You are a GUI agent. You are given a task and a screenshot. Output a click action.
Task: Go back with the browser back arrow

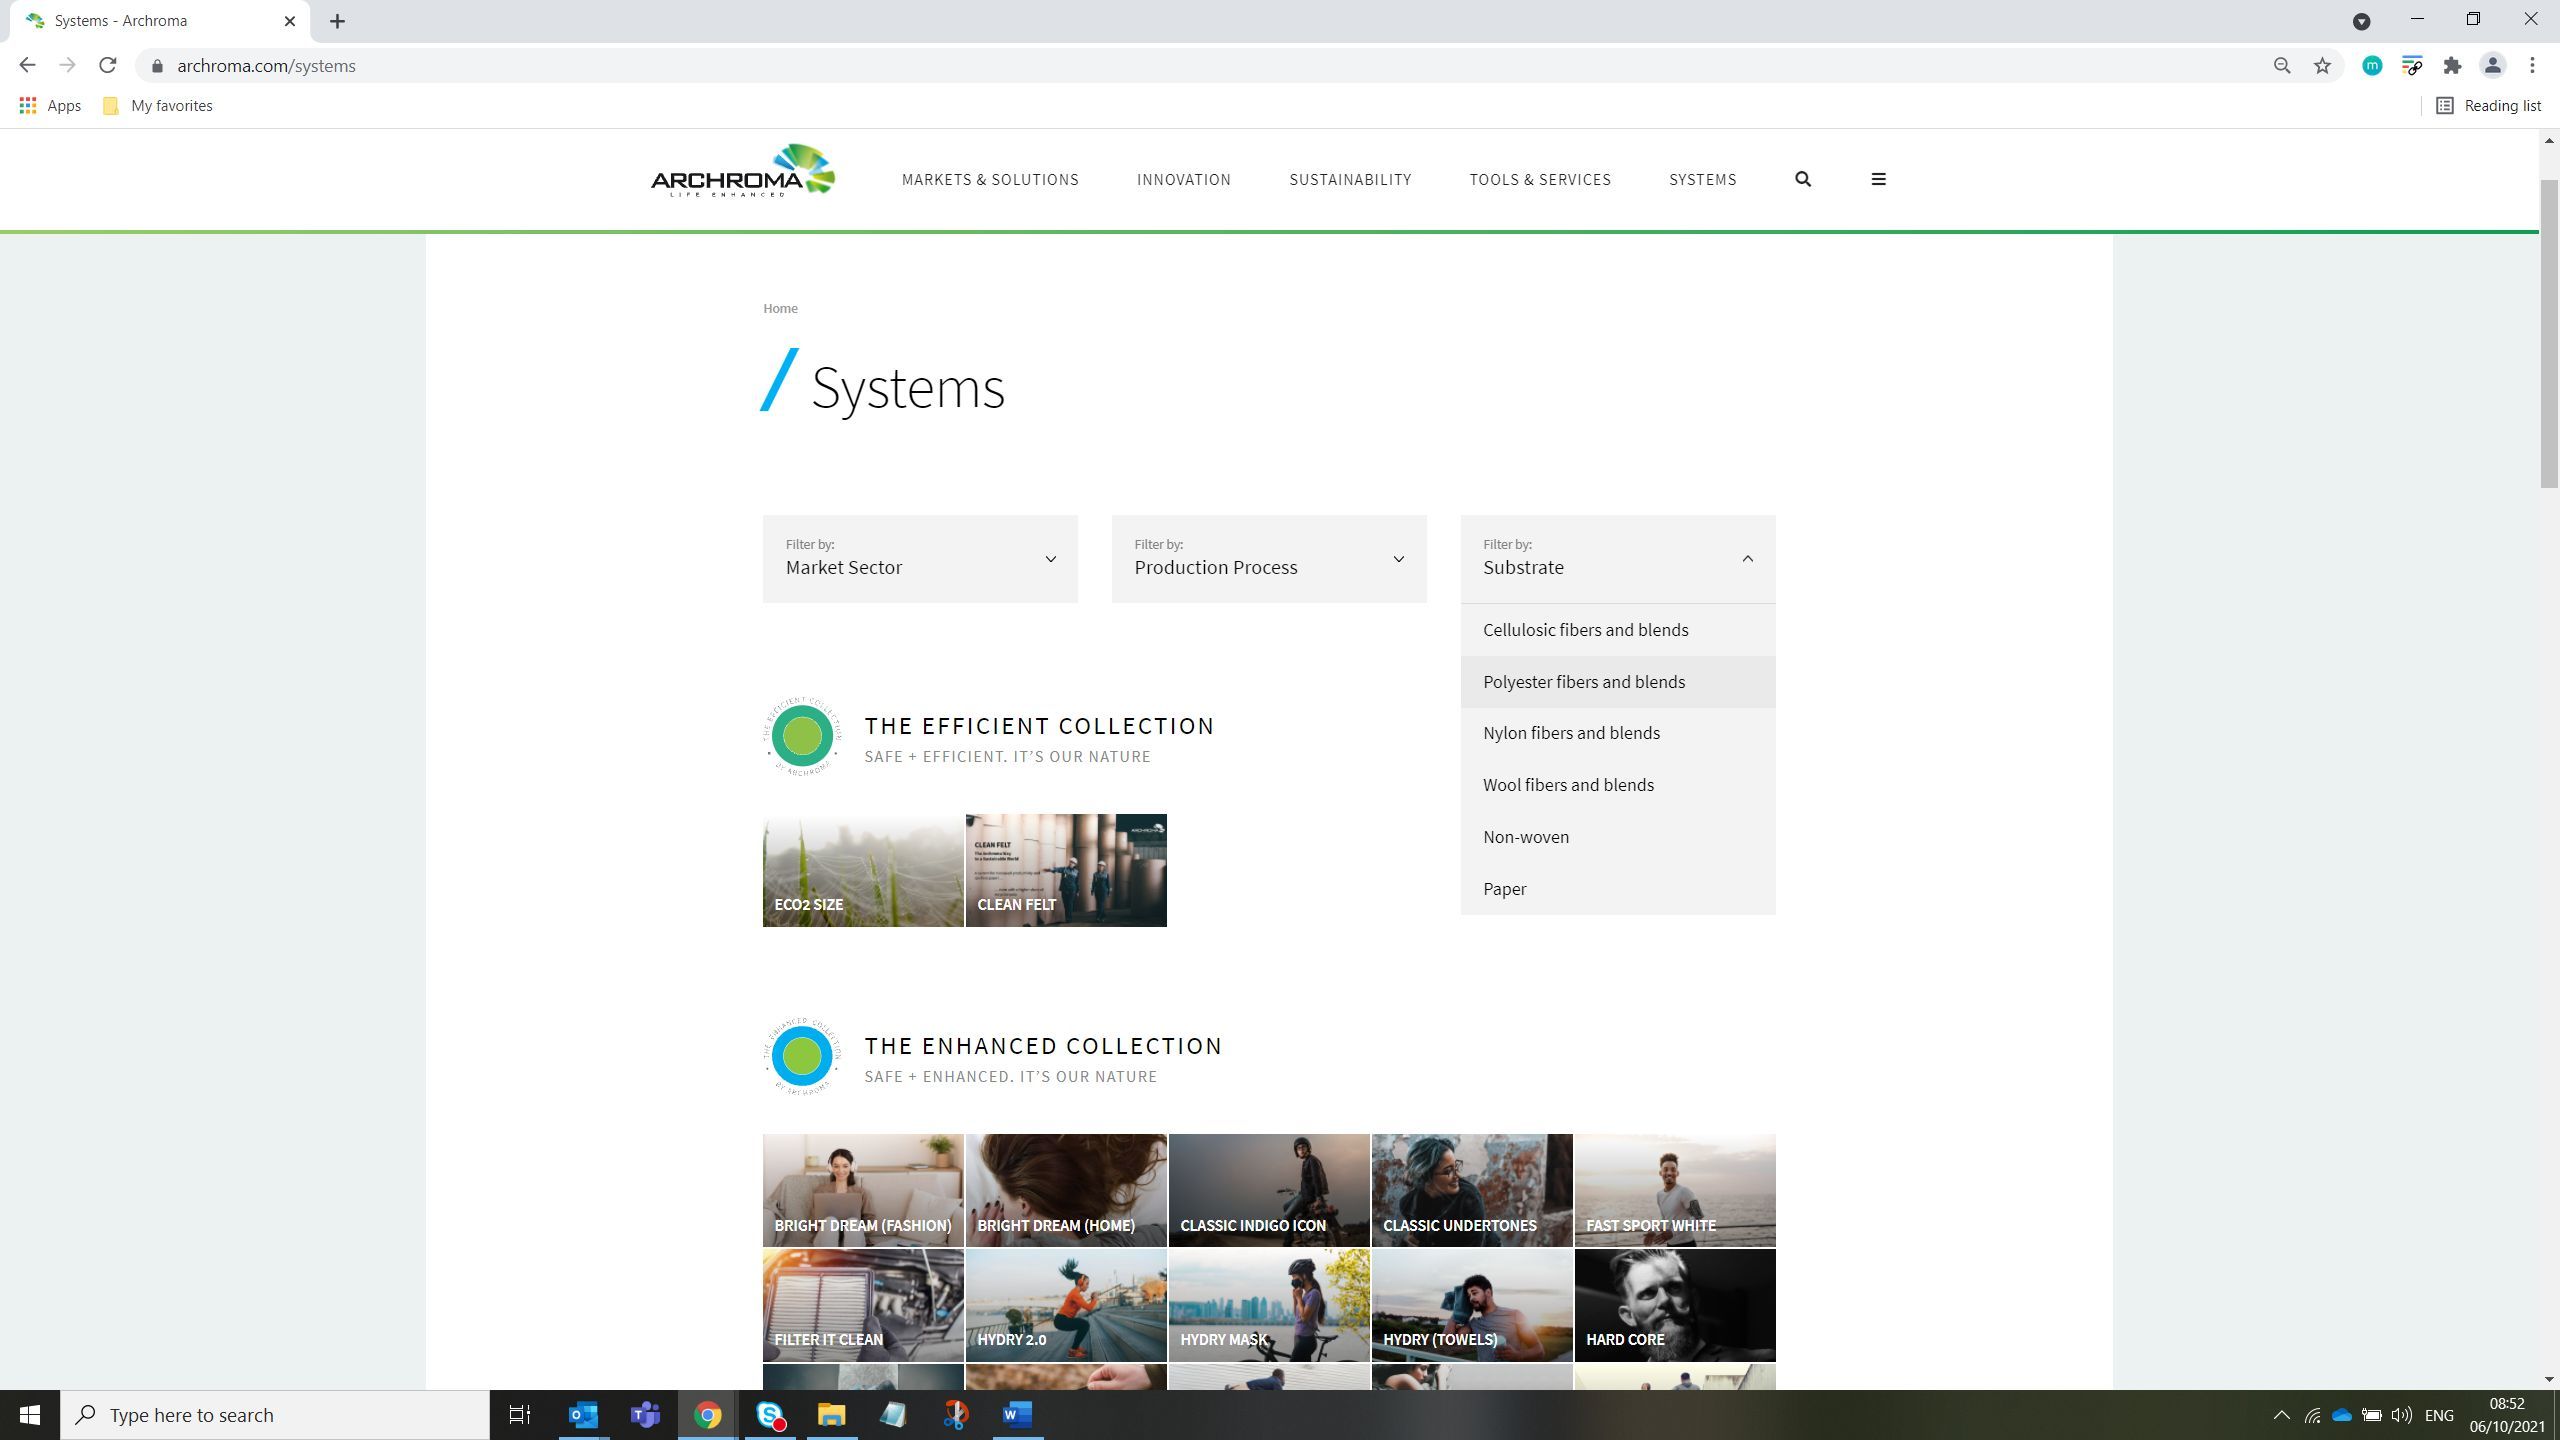point(27,66)
